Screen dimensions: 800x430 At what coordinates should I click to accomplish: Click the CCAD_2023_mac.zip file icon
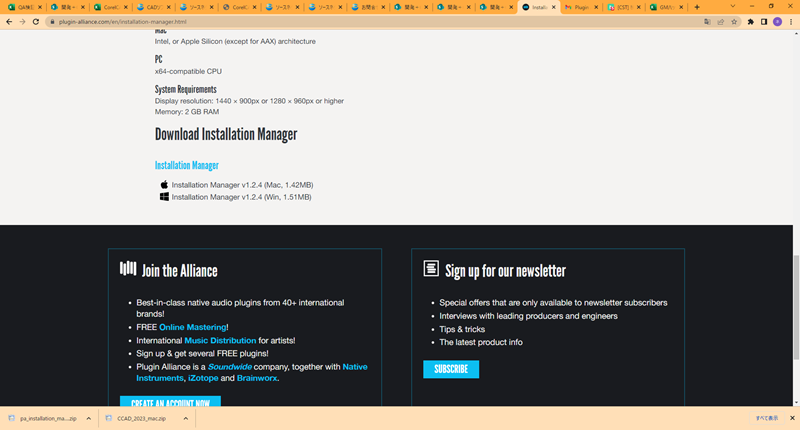(x=109, y=418)
